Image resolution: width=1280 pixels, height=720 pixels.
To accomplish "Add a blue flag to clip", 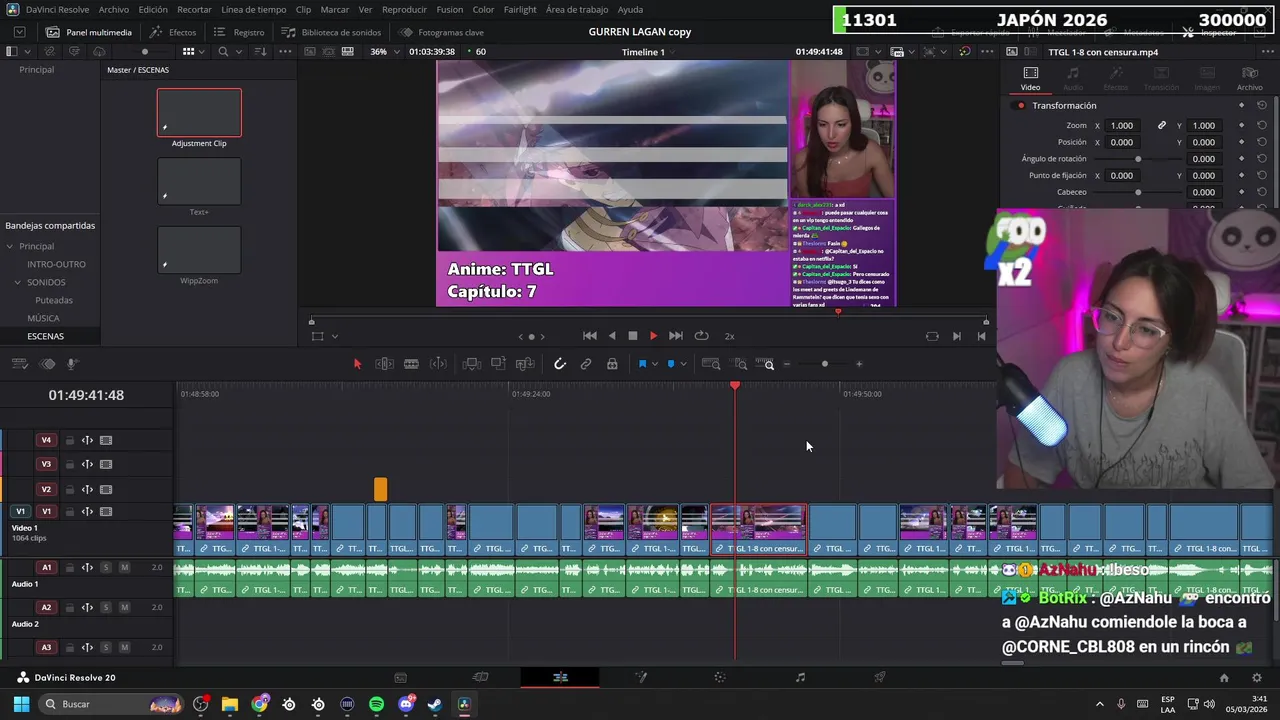I will point(642,364).
